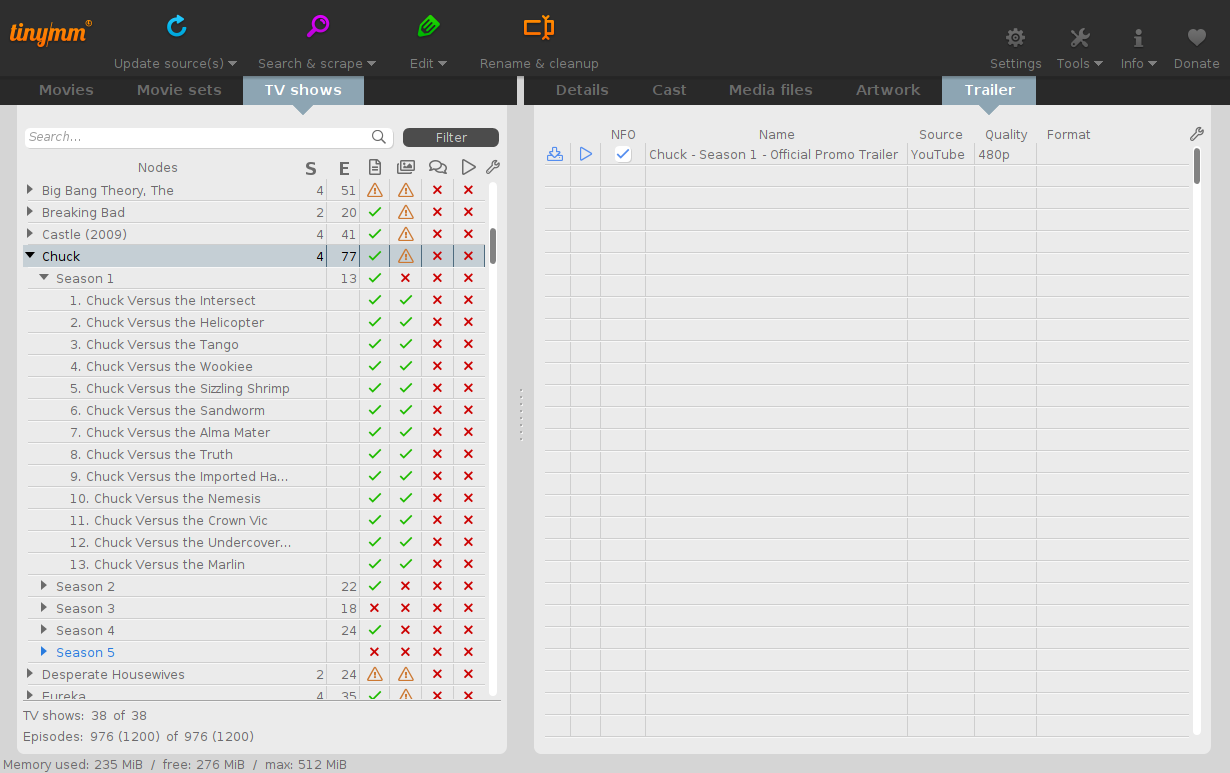Click the trailer column header play icon
The image size is (1230, 773).
click(468, 167)
